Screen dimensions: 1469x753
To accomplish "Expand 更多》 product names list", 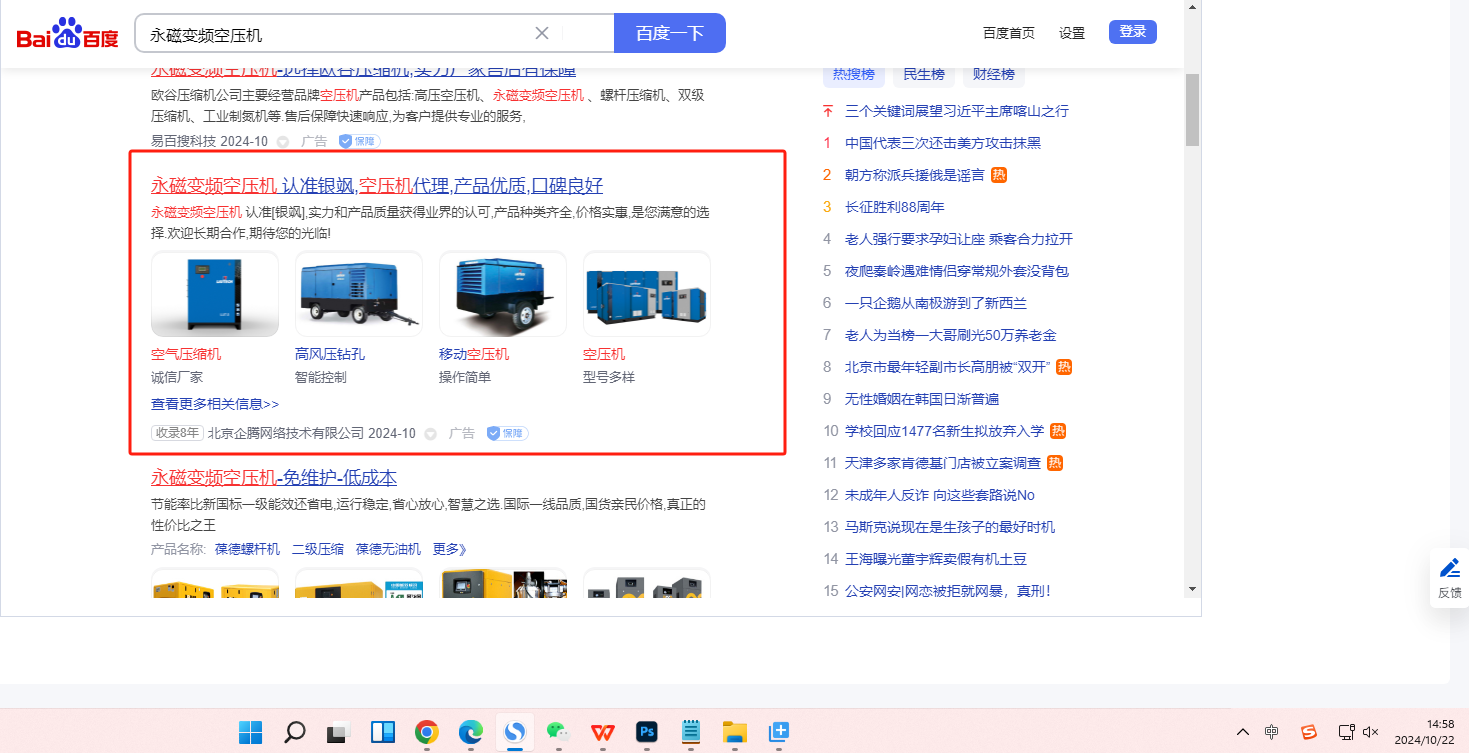I will click(x=450, y=549).
